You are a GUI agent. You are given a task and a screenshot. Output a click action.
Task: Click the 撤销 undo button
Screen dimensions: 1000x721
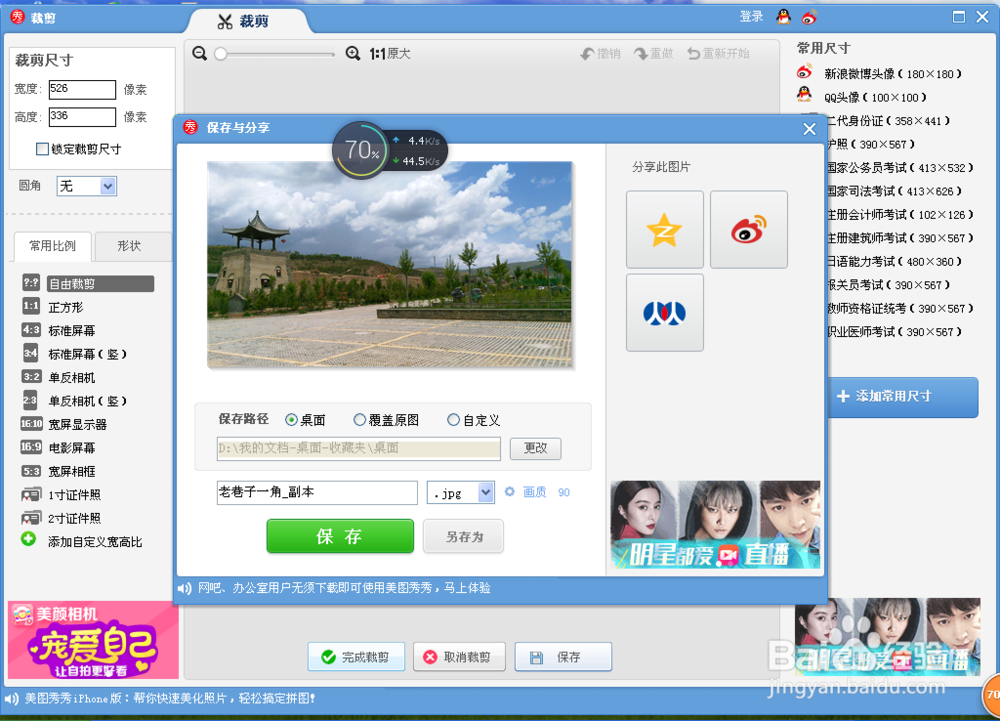pyautogui.click(x=600, y=54)
